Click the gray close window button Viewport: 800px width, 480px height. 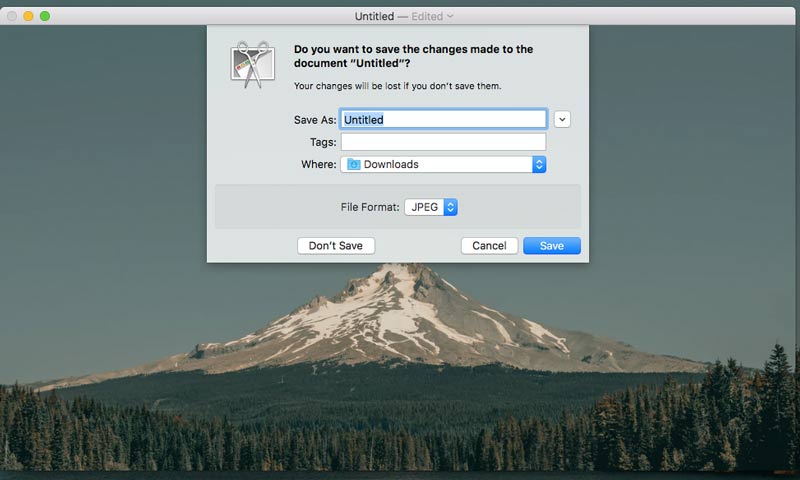[12, 16]
